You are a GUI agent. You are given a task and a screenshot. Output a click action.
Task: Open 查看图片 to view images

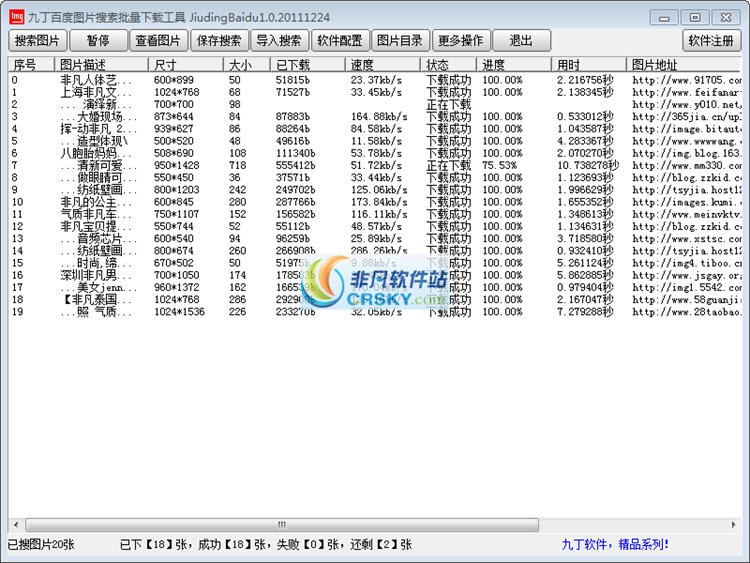158,41
